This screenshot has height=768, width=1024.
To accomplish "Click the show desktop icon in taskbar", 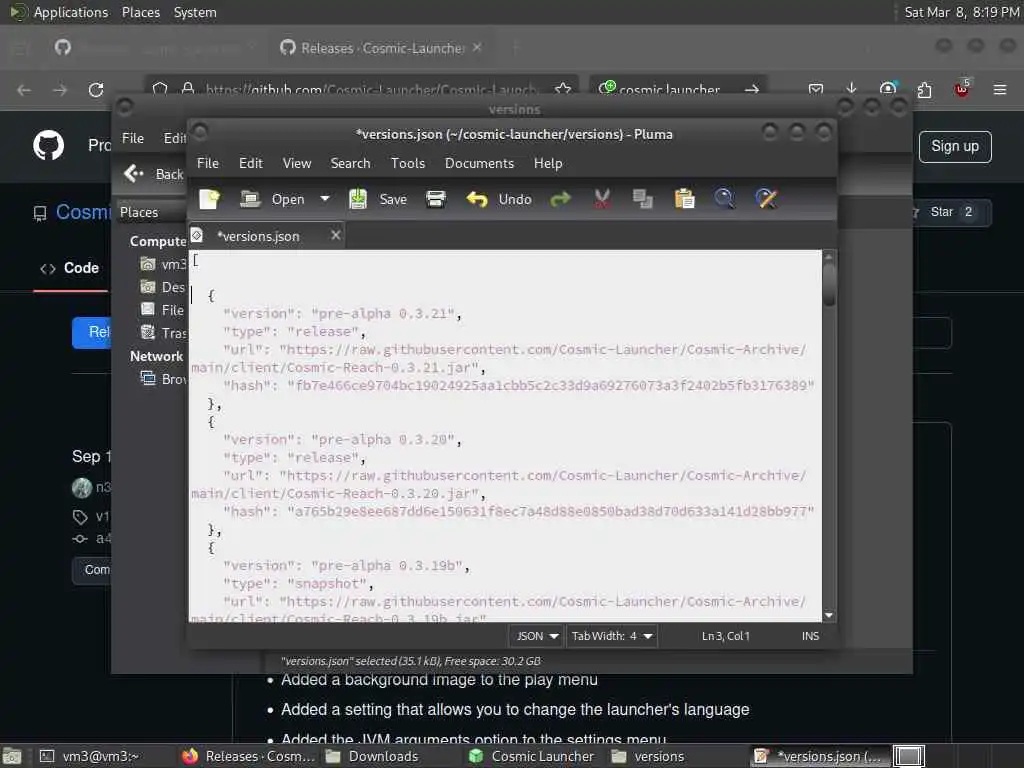I will [x=12, y=756].
